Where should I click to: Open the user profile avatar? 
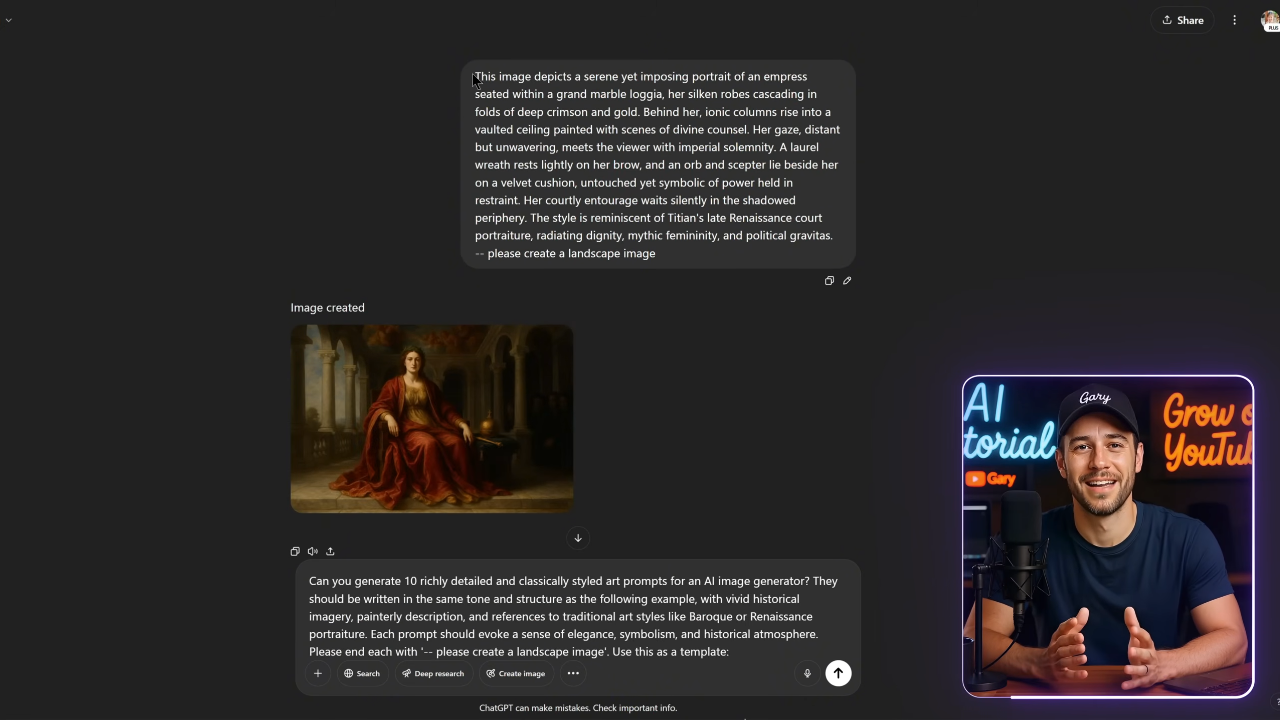1270,21
